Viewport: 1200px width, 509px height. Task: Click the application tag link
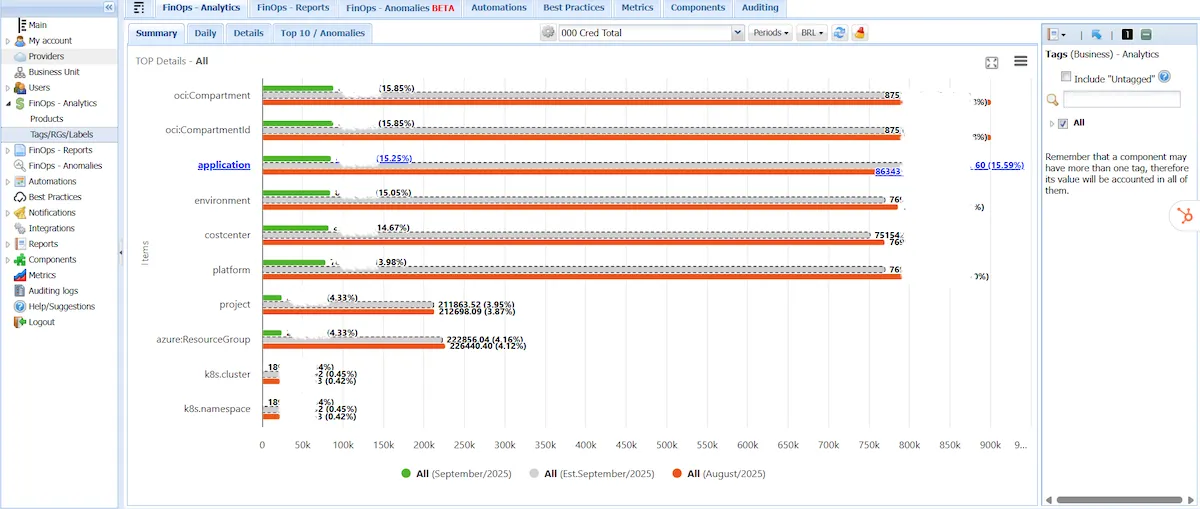tap(224, 165)
